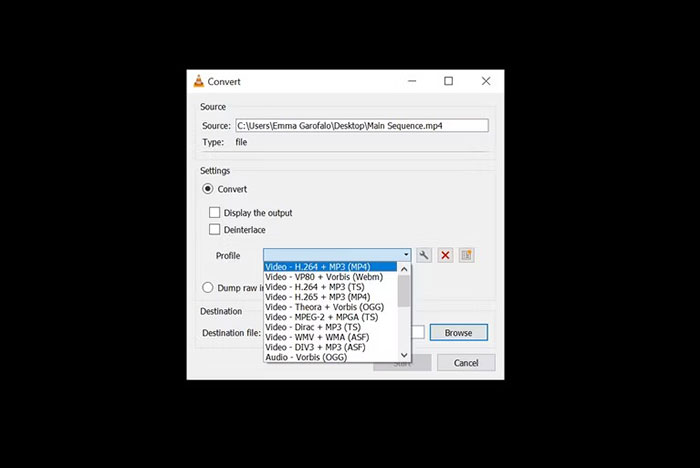Delete selected profile with red X icon
This screenshot has width=700, height=468.
click(x=445, y=255)
